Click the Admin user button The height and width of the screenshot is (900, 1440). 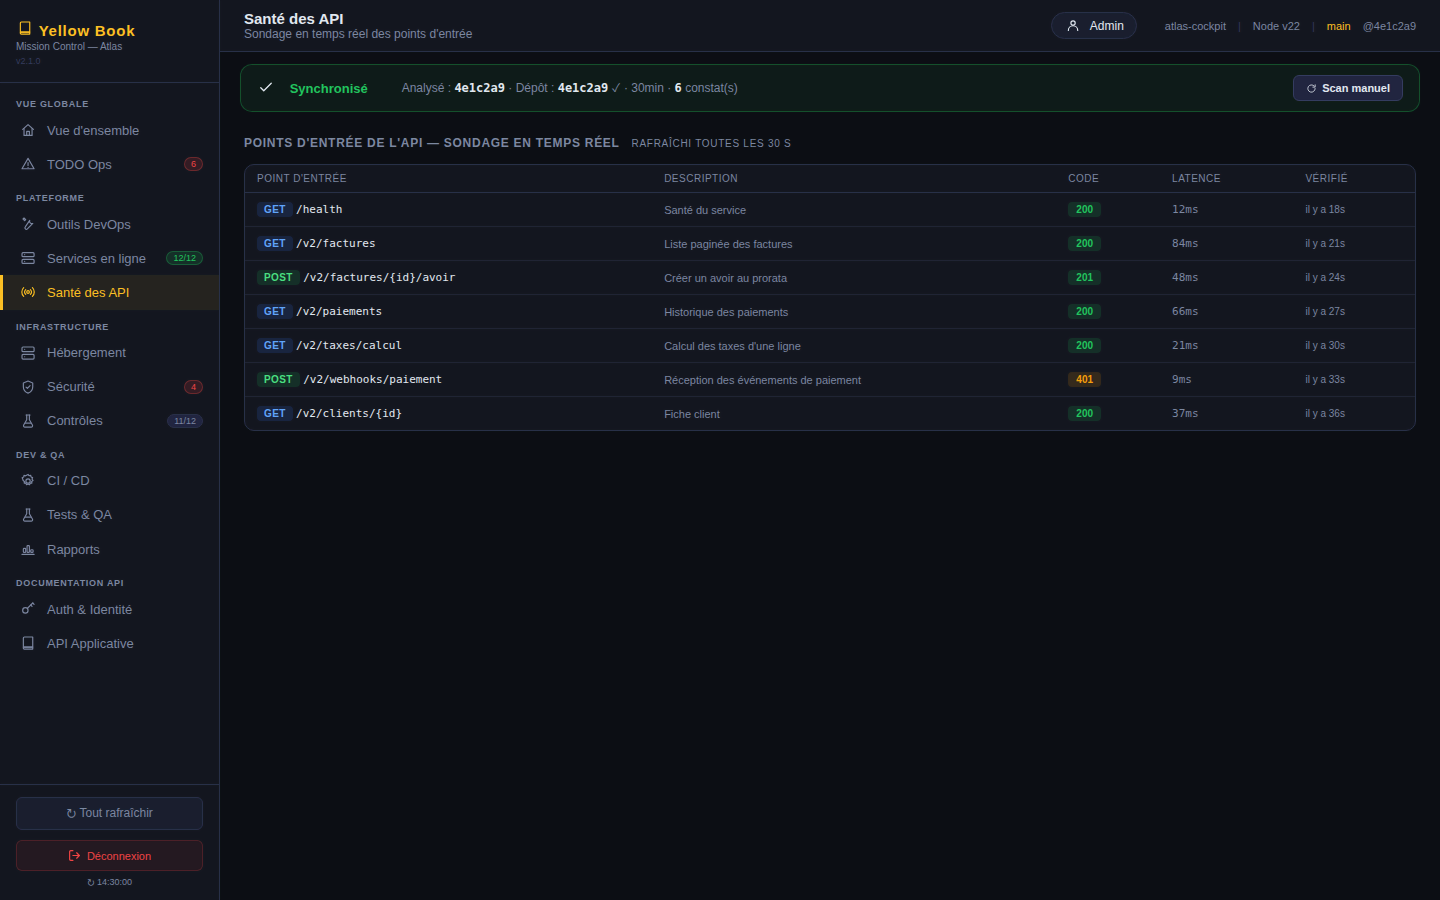pos(1093,26)
